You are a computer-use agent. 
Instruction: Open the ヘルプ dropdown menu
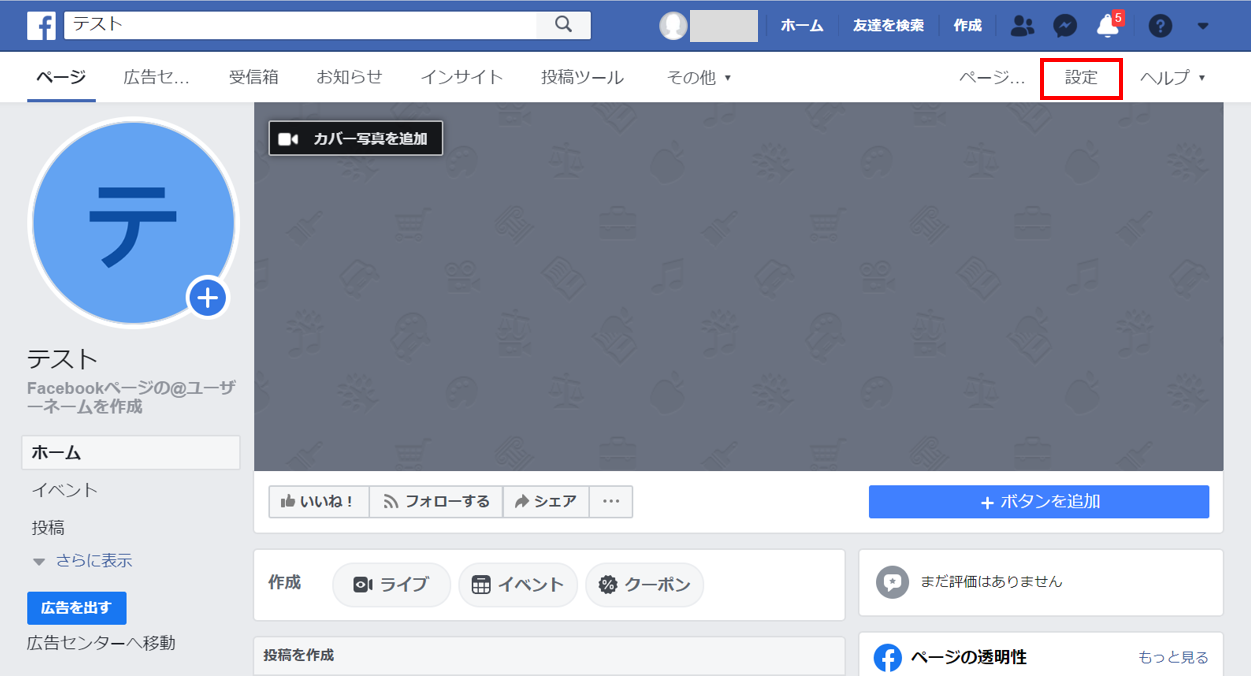(x=1173, y=77)
